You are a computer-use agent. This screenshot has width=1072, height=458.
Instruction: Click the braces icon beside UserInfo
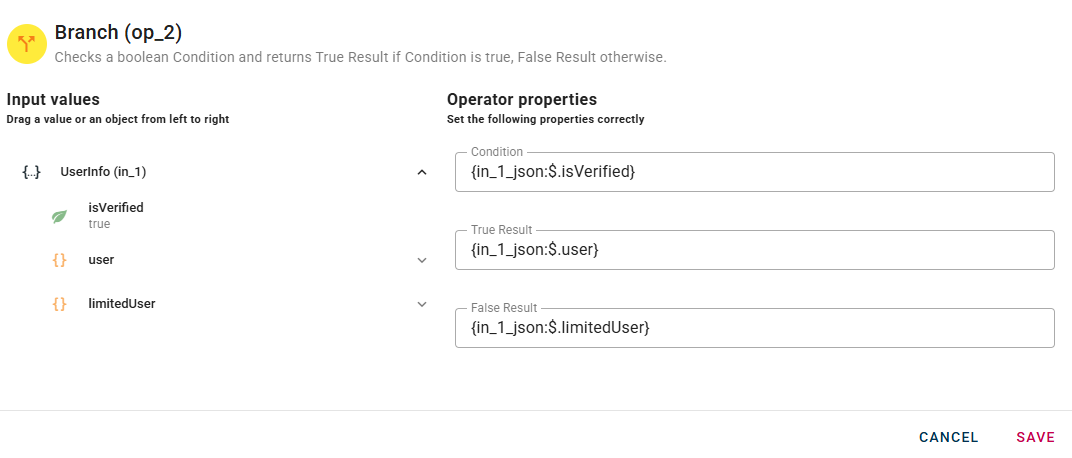tap(31, 172)
